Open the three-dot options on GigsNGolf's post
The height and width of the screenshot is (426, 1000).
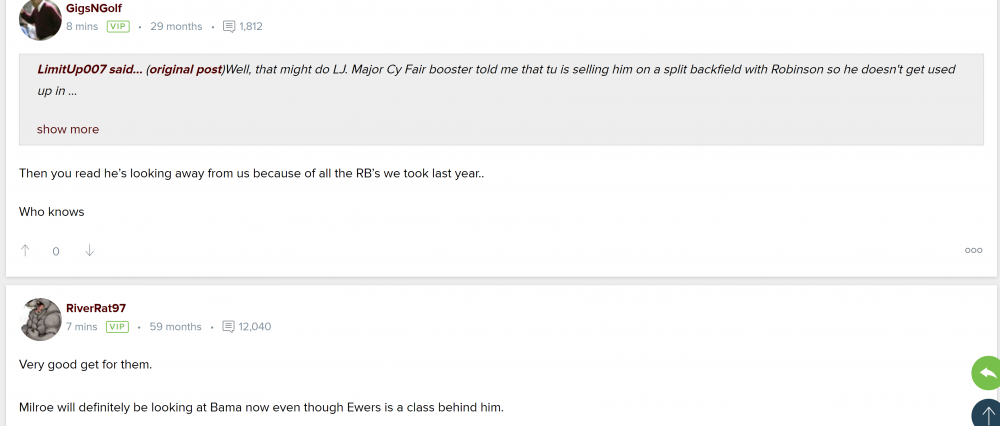click(x=973, y=251)
